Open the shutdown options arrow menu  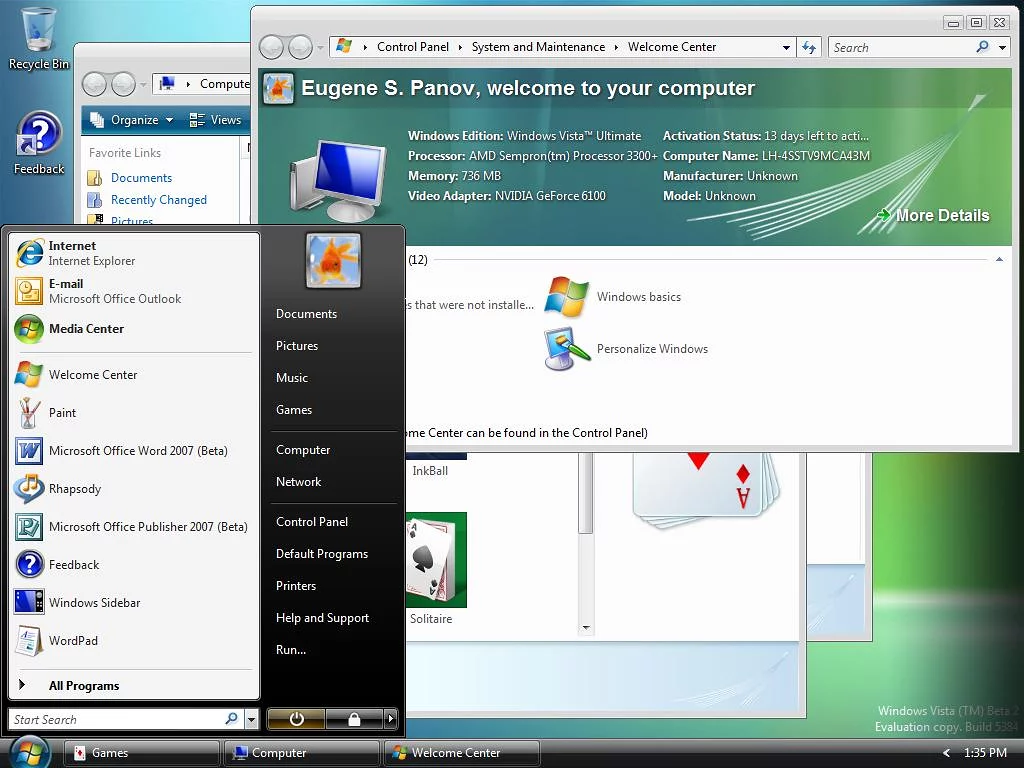tap(391, 719)
